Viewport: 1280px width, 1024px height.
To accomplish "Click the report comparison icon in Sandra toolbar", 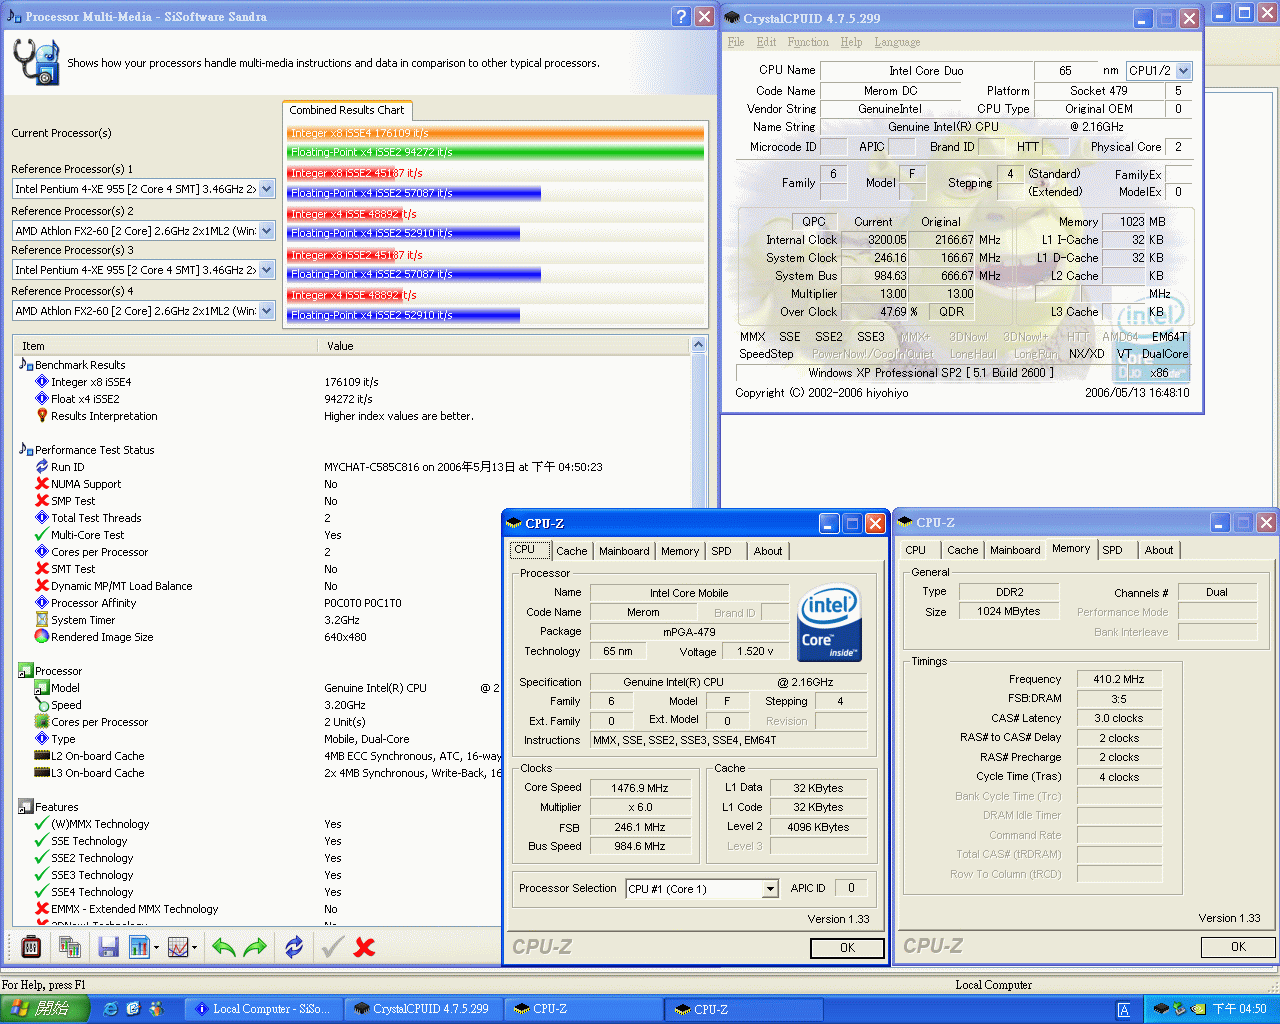I will point(70,946).
